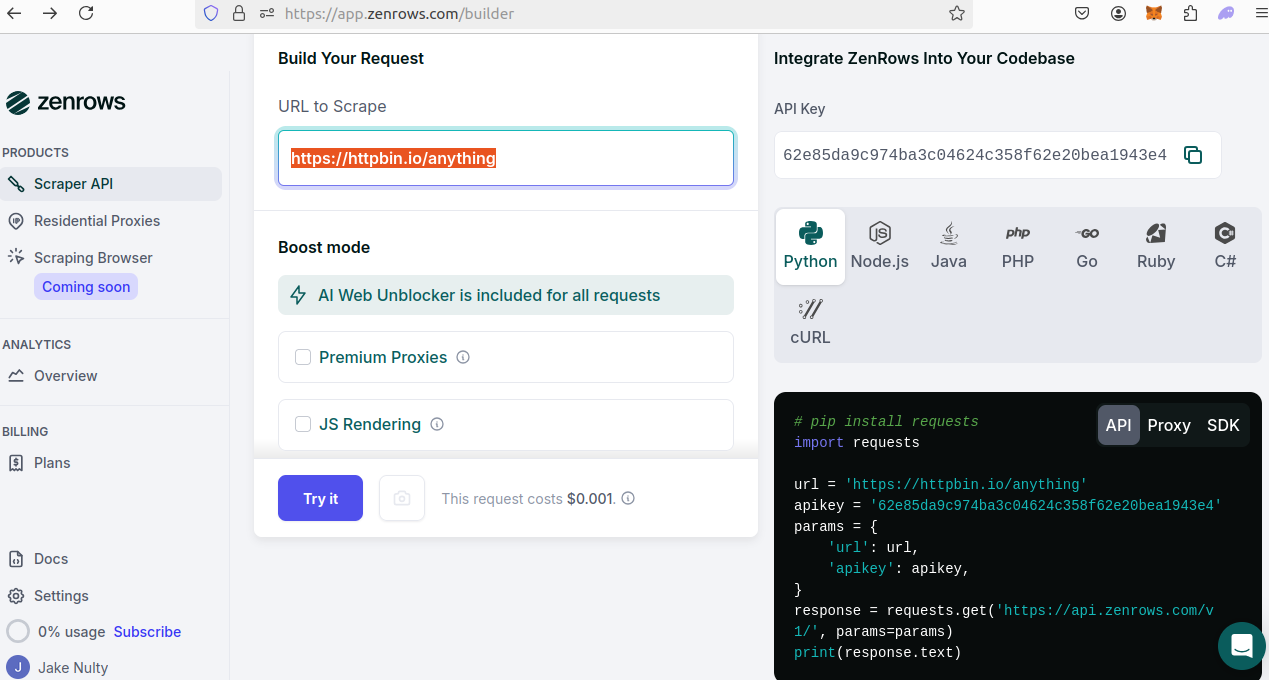The image size is (1269, 680).
Task: Enable the Premium Proxies checkbox
Action: tap(303, 357)
